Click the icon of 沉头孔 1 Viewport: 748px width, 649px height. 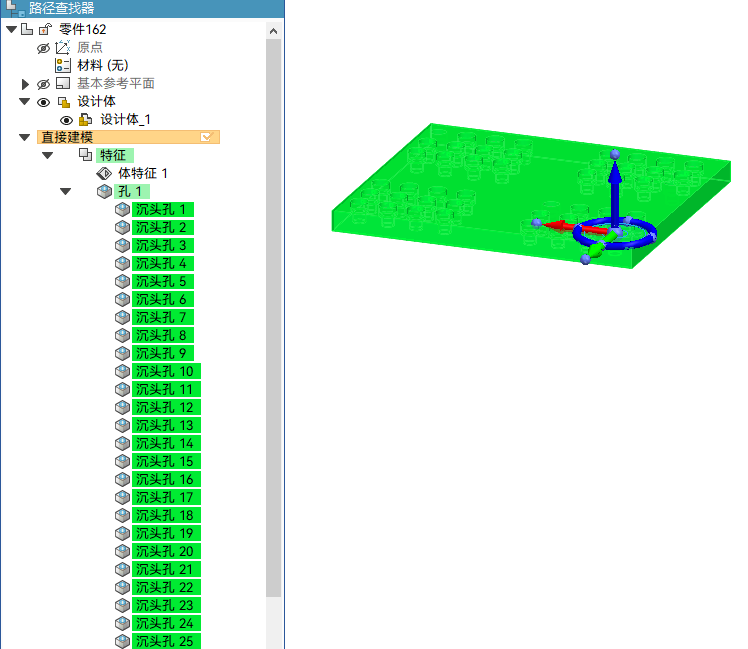click(x=123, y=209)
